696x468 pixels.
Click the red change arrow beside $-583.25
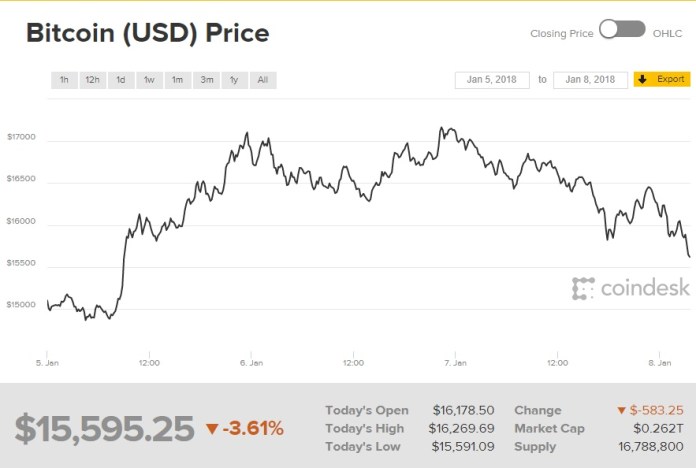(621, 410)
